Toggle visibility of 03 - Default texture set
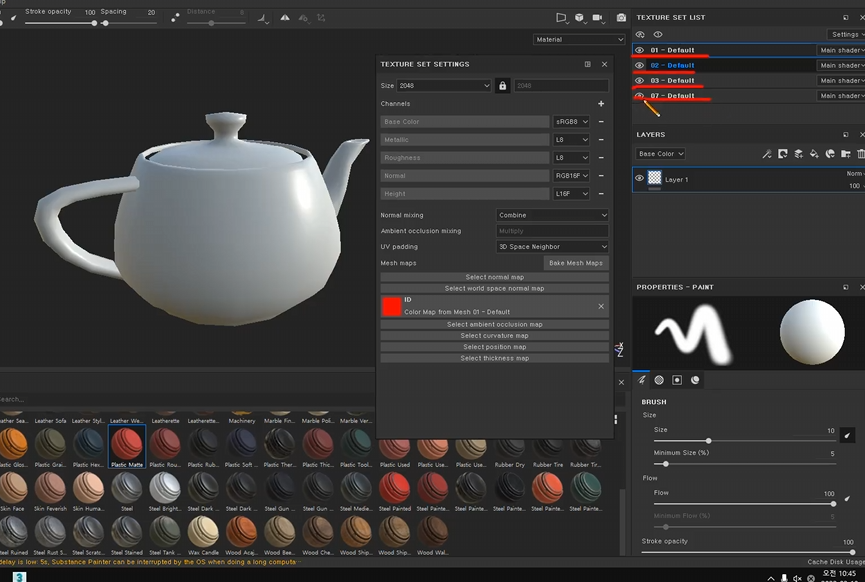This screenshot has width=865, height=582. pyautogui.click(x=640, y=81)
